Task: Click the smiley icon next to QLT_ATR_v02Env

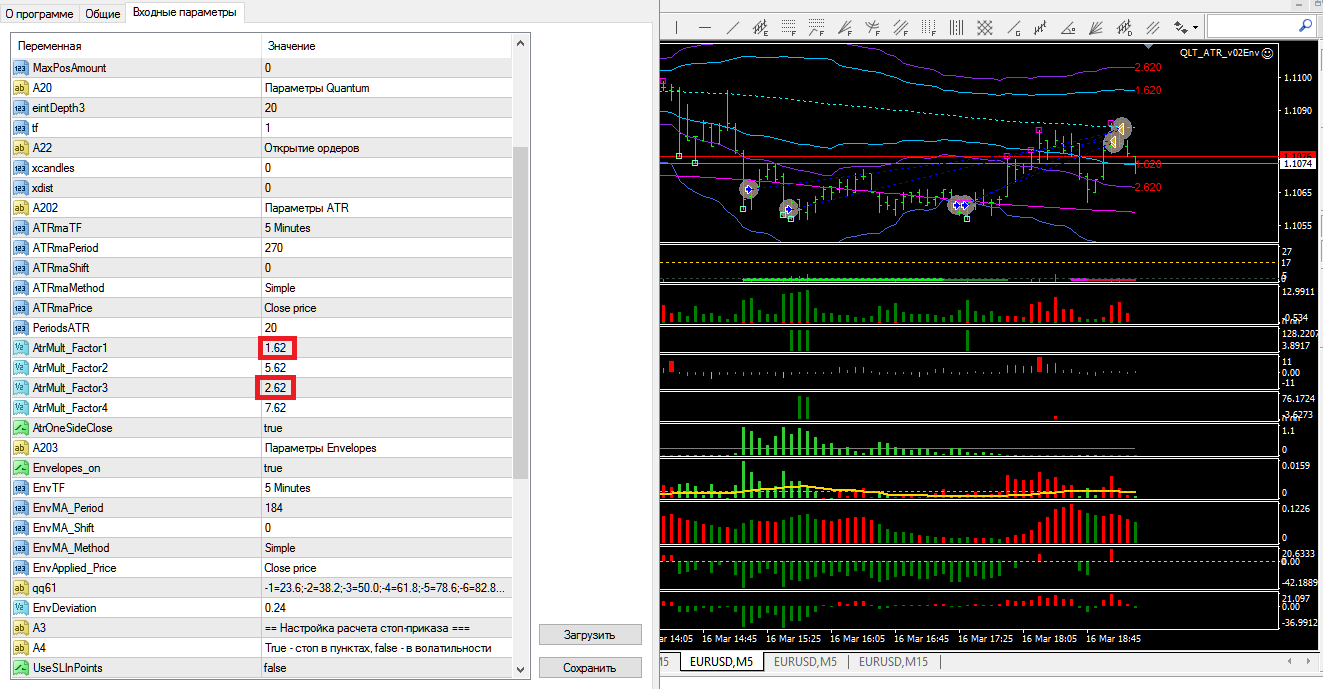Action: coord(1268,53)
